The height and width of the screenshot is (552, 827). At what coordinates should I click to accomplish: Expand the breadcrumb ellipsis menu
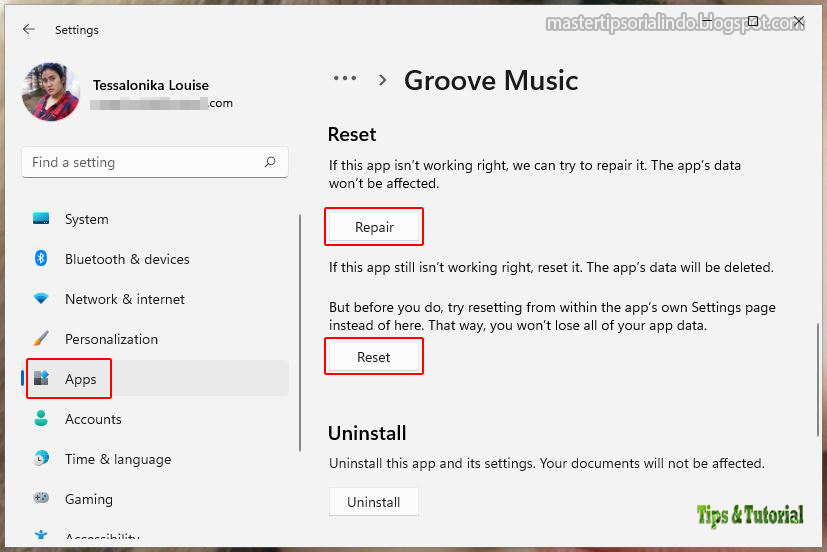pos(345,79)
